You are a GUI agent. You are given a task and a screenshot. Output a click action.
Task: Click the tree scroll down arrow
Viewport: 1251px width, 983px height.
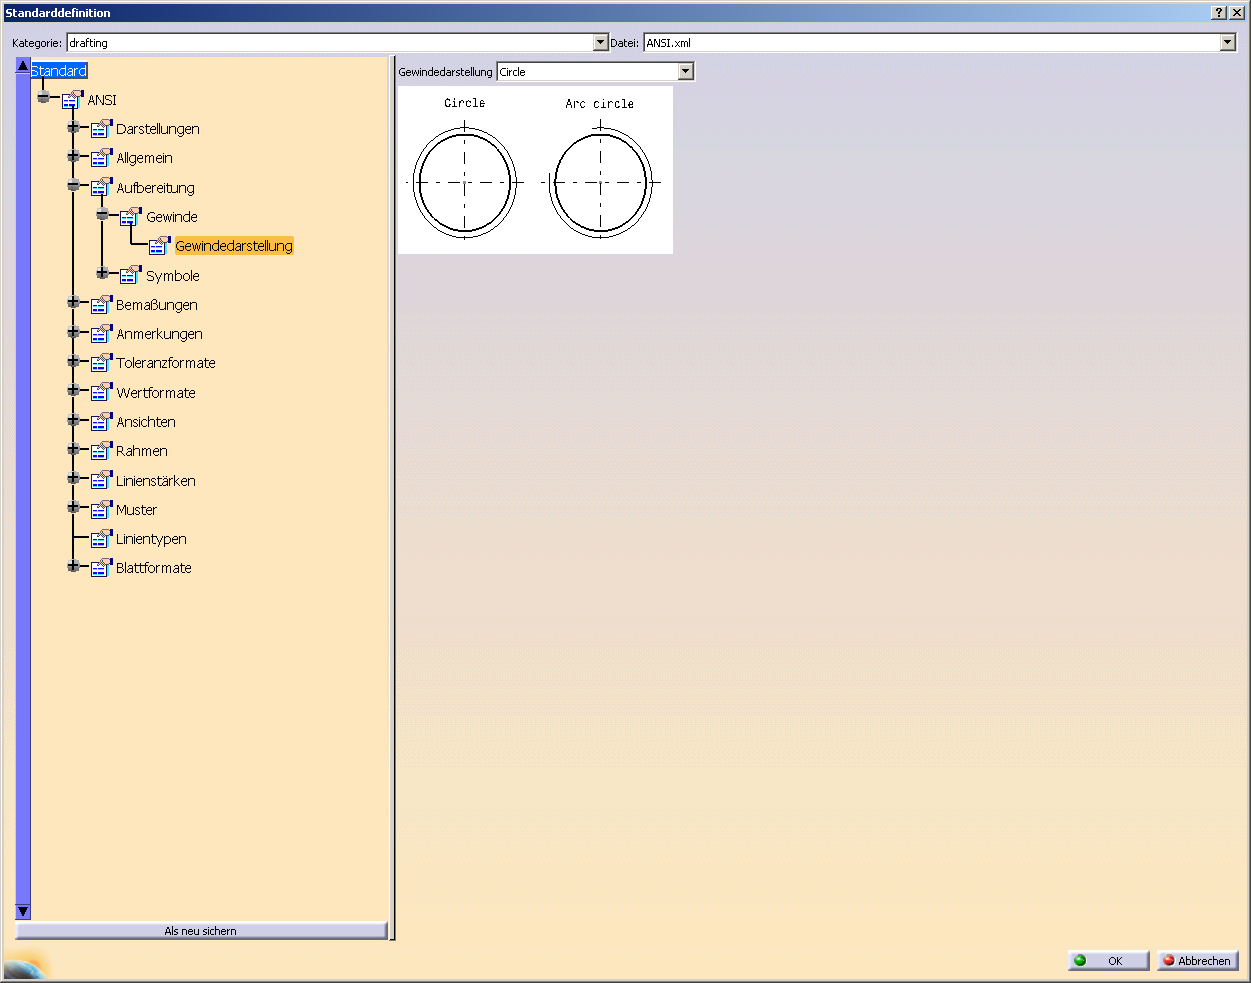click(23, 912)
